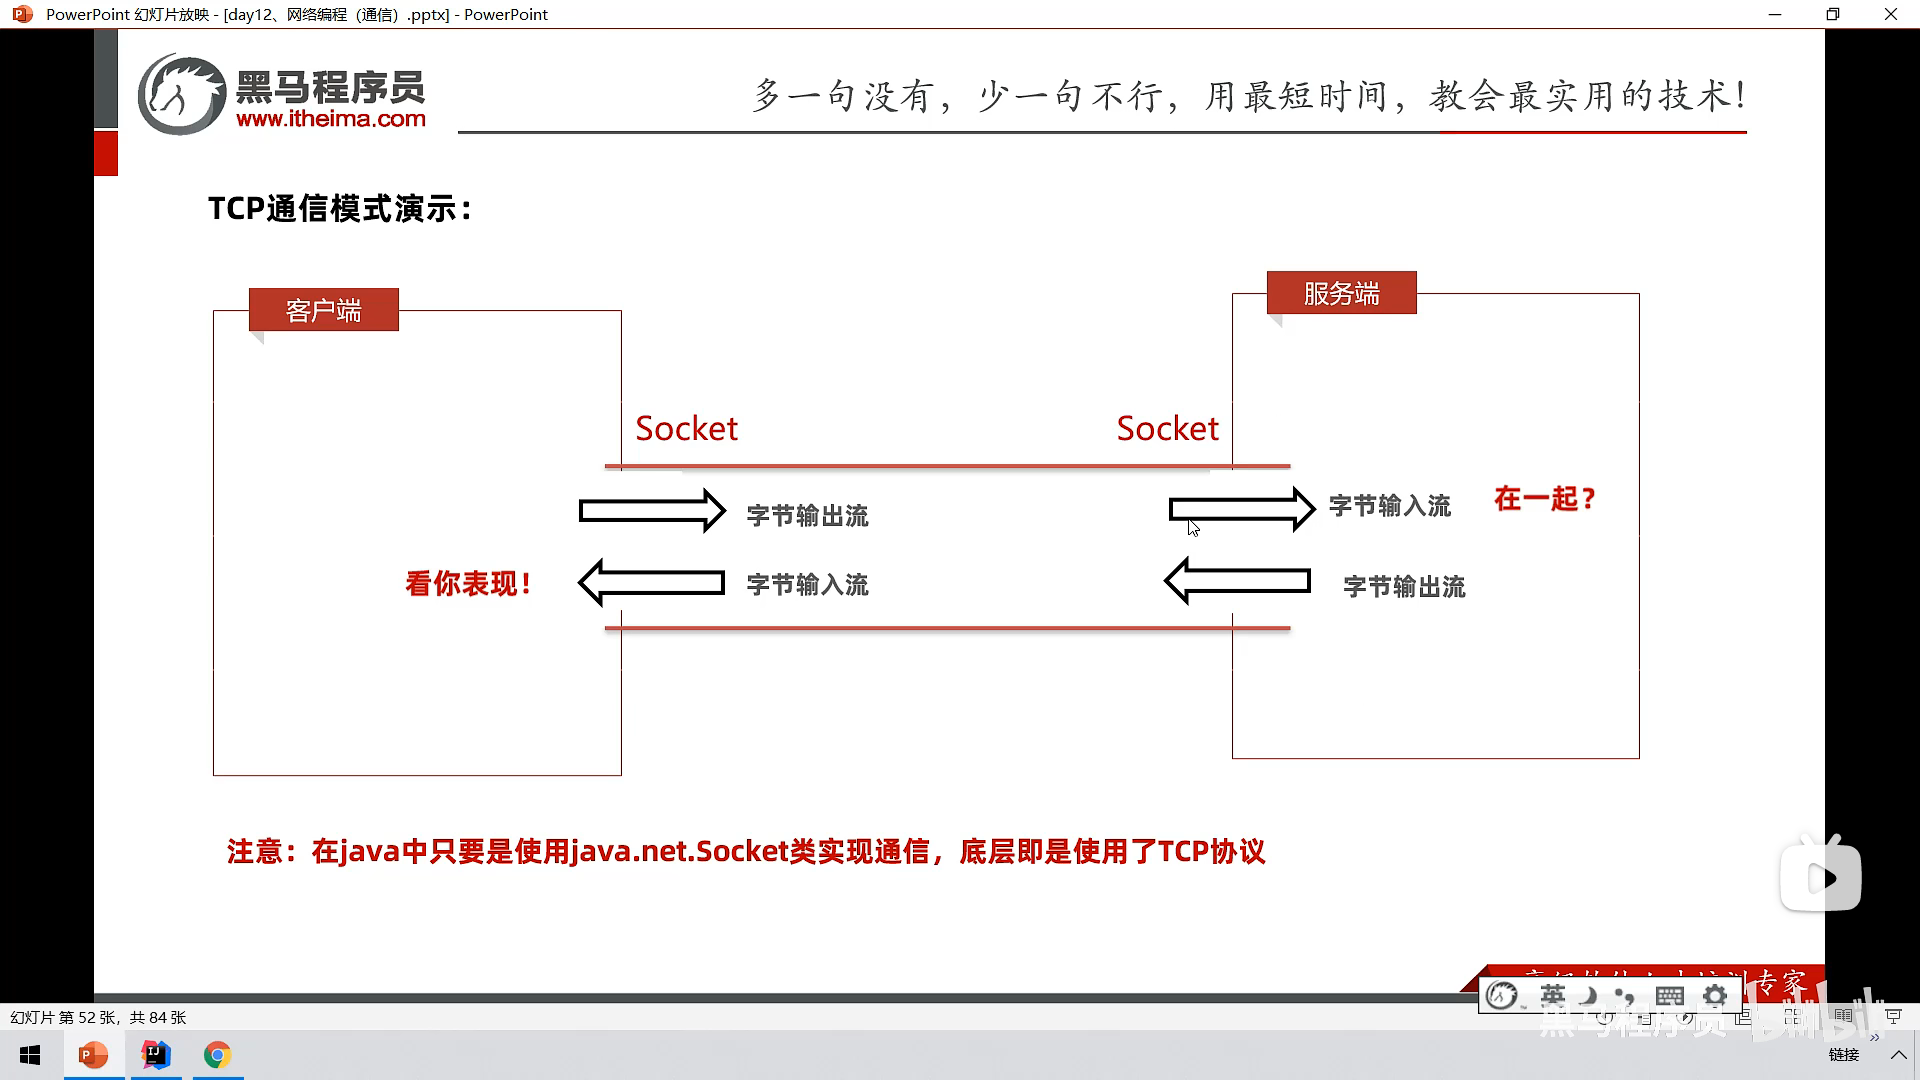
Task: Click the www.itheima.com link text
Action: click(x=331, y=119)
